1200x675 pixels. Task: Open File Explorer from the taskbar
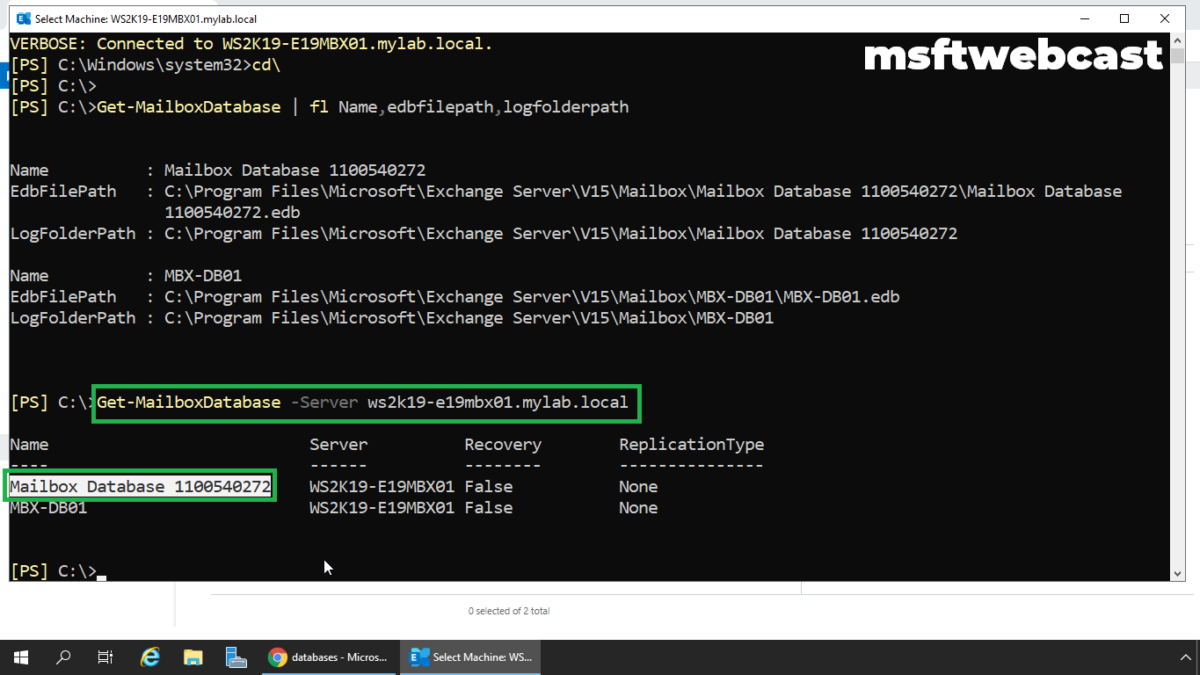click(x=193, y=657)
